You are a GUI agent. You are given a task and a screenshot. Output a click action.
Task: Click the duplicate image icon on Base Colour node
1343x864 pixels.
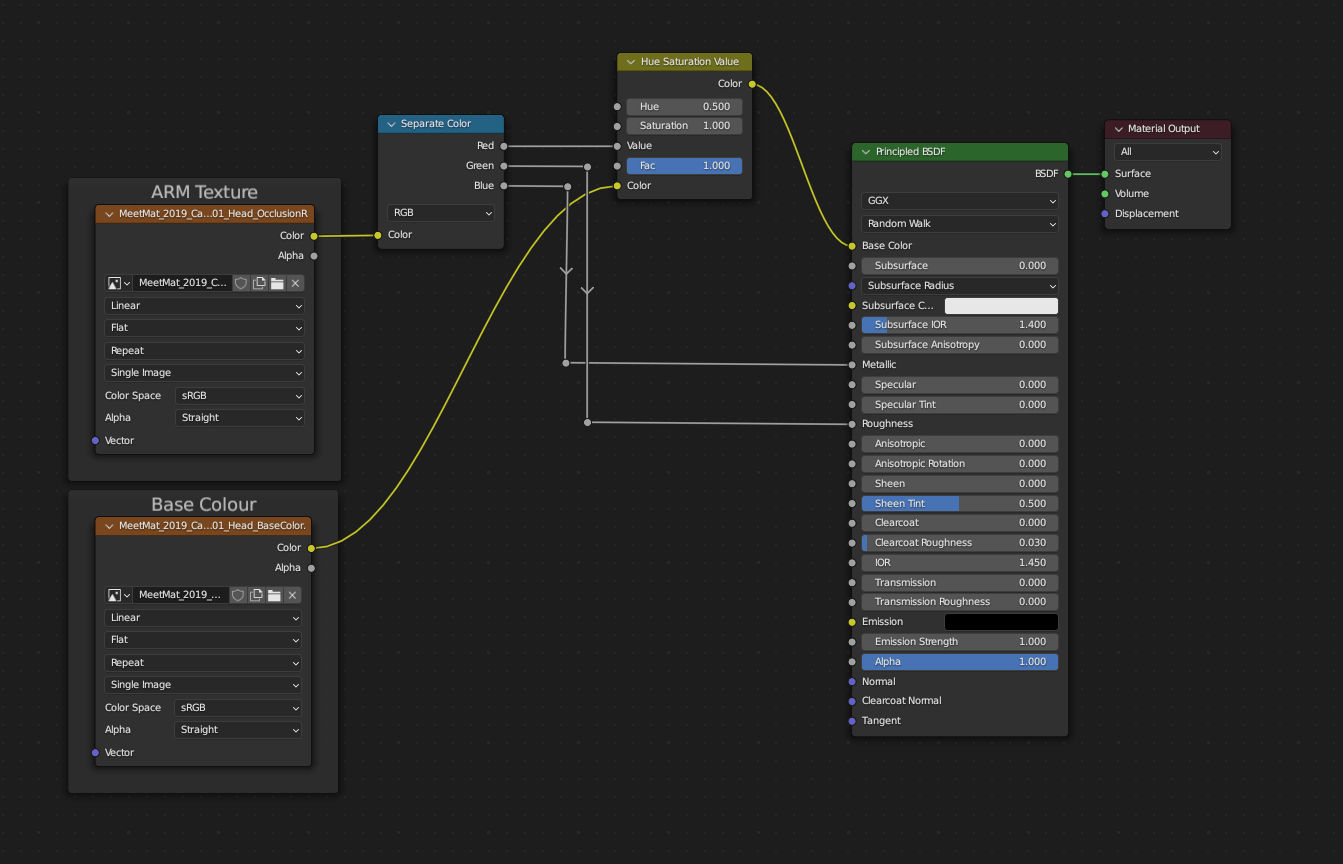[256, 595]
